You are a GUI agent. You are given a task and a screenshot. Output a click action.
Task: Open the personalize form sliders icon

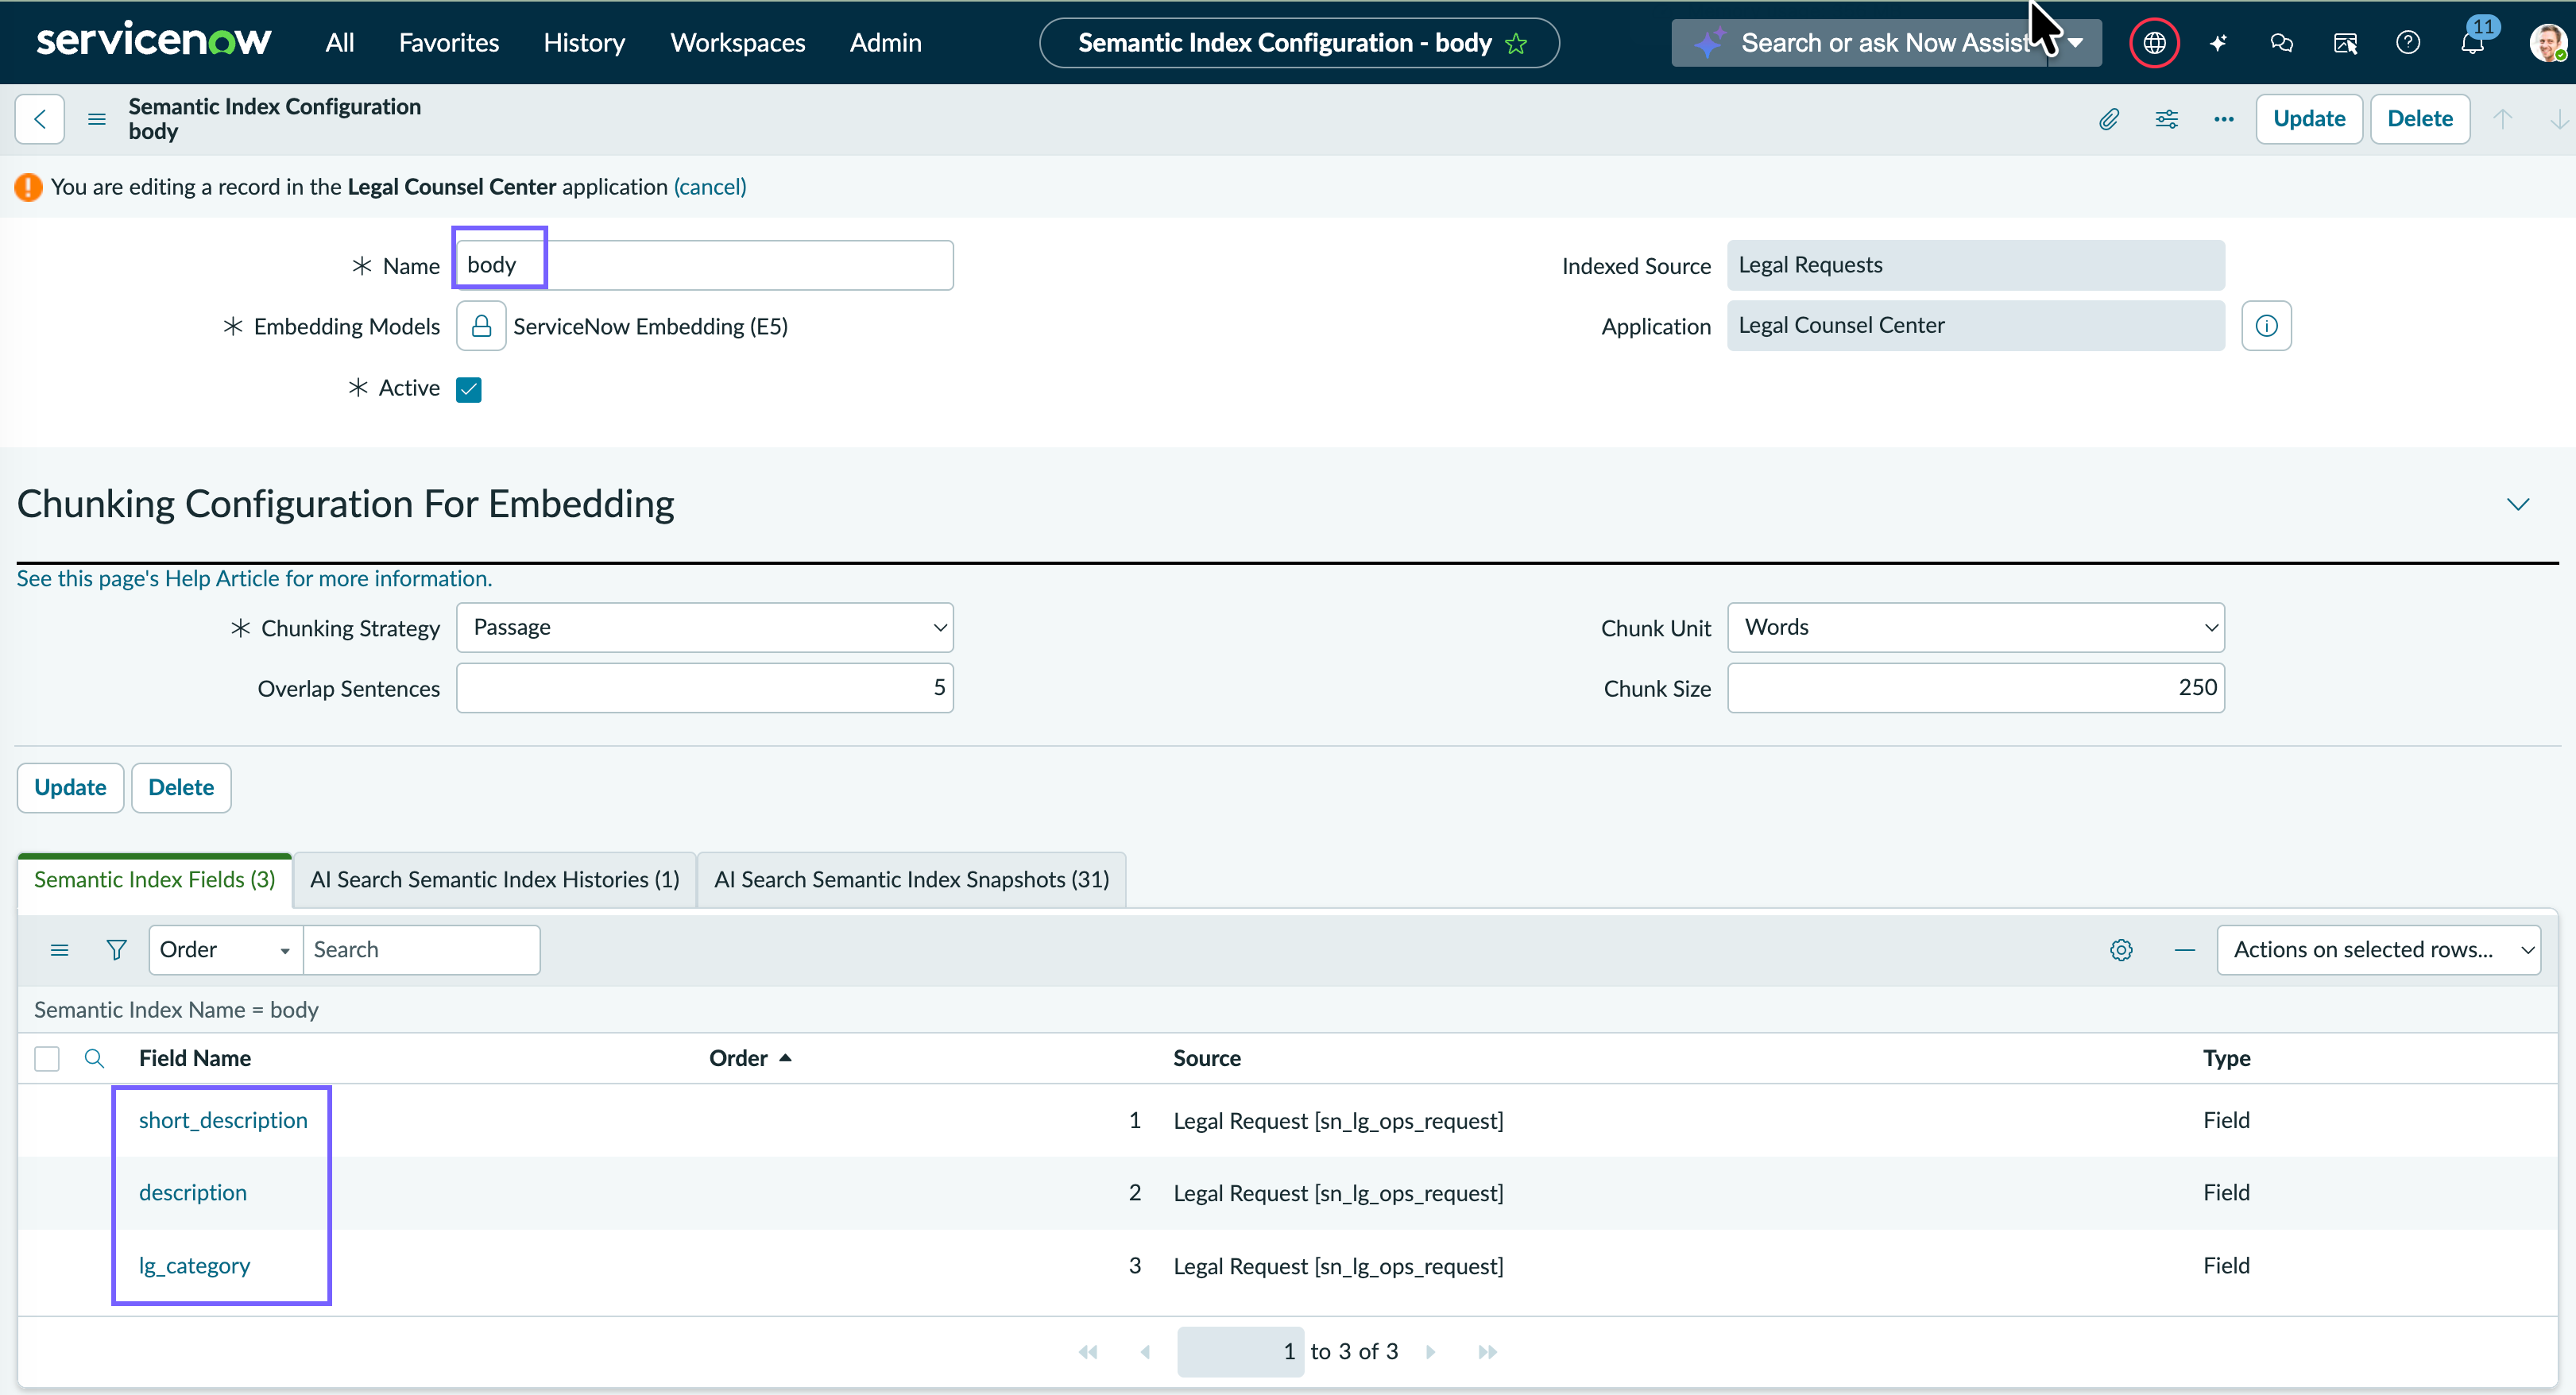[x=2166, y=119]
